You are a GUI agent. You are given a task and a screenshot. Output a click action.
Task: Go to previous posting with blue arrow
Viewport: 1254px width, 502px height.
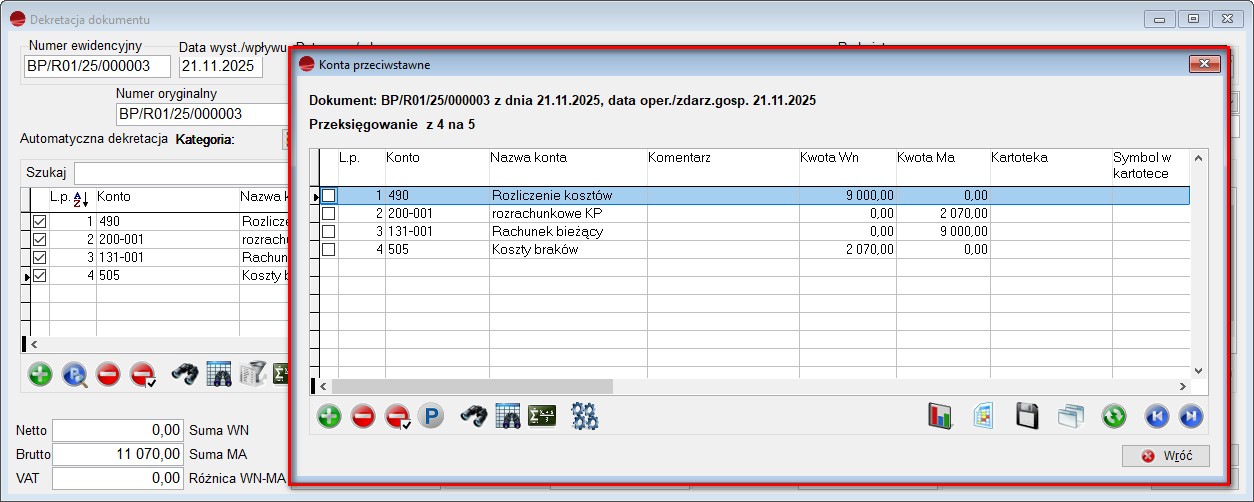coord(1157,416)
